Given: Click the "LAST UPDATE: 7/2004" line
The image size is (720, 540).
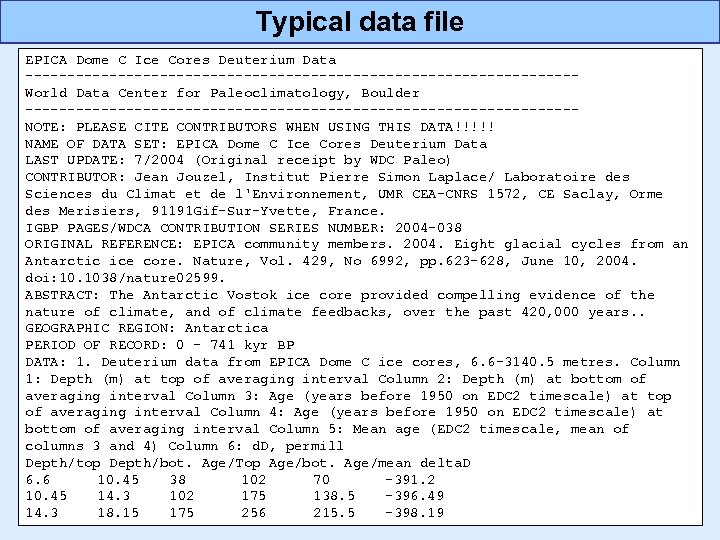Looking at the screenshot, I should tap(238, 160).
